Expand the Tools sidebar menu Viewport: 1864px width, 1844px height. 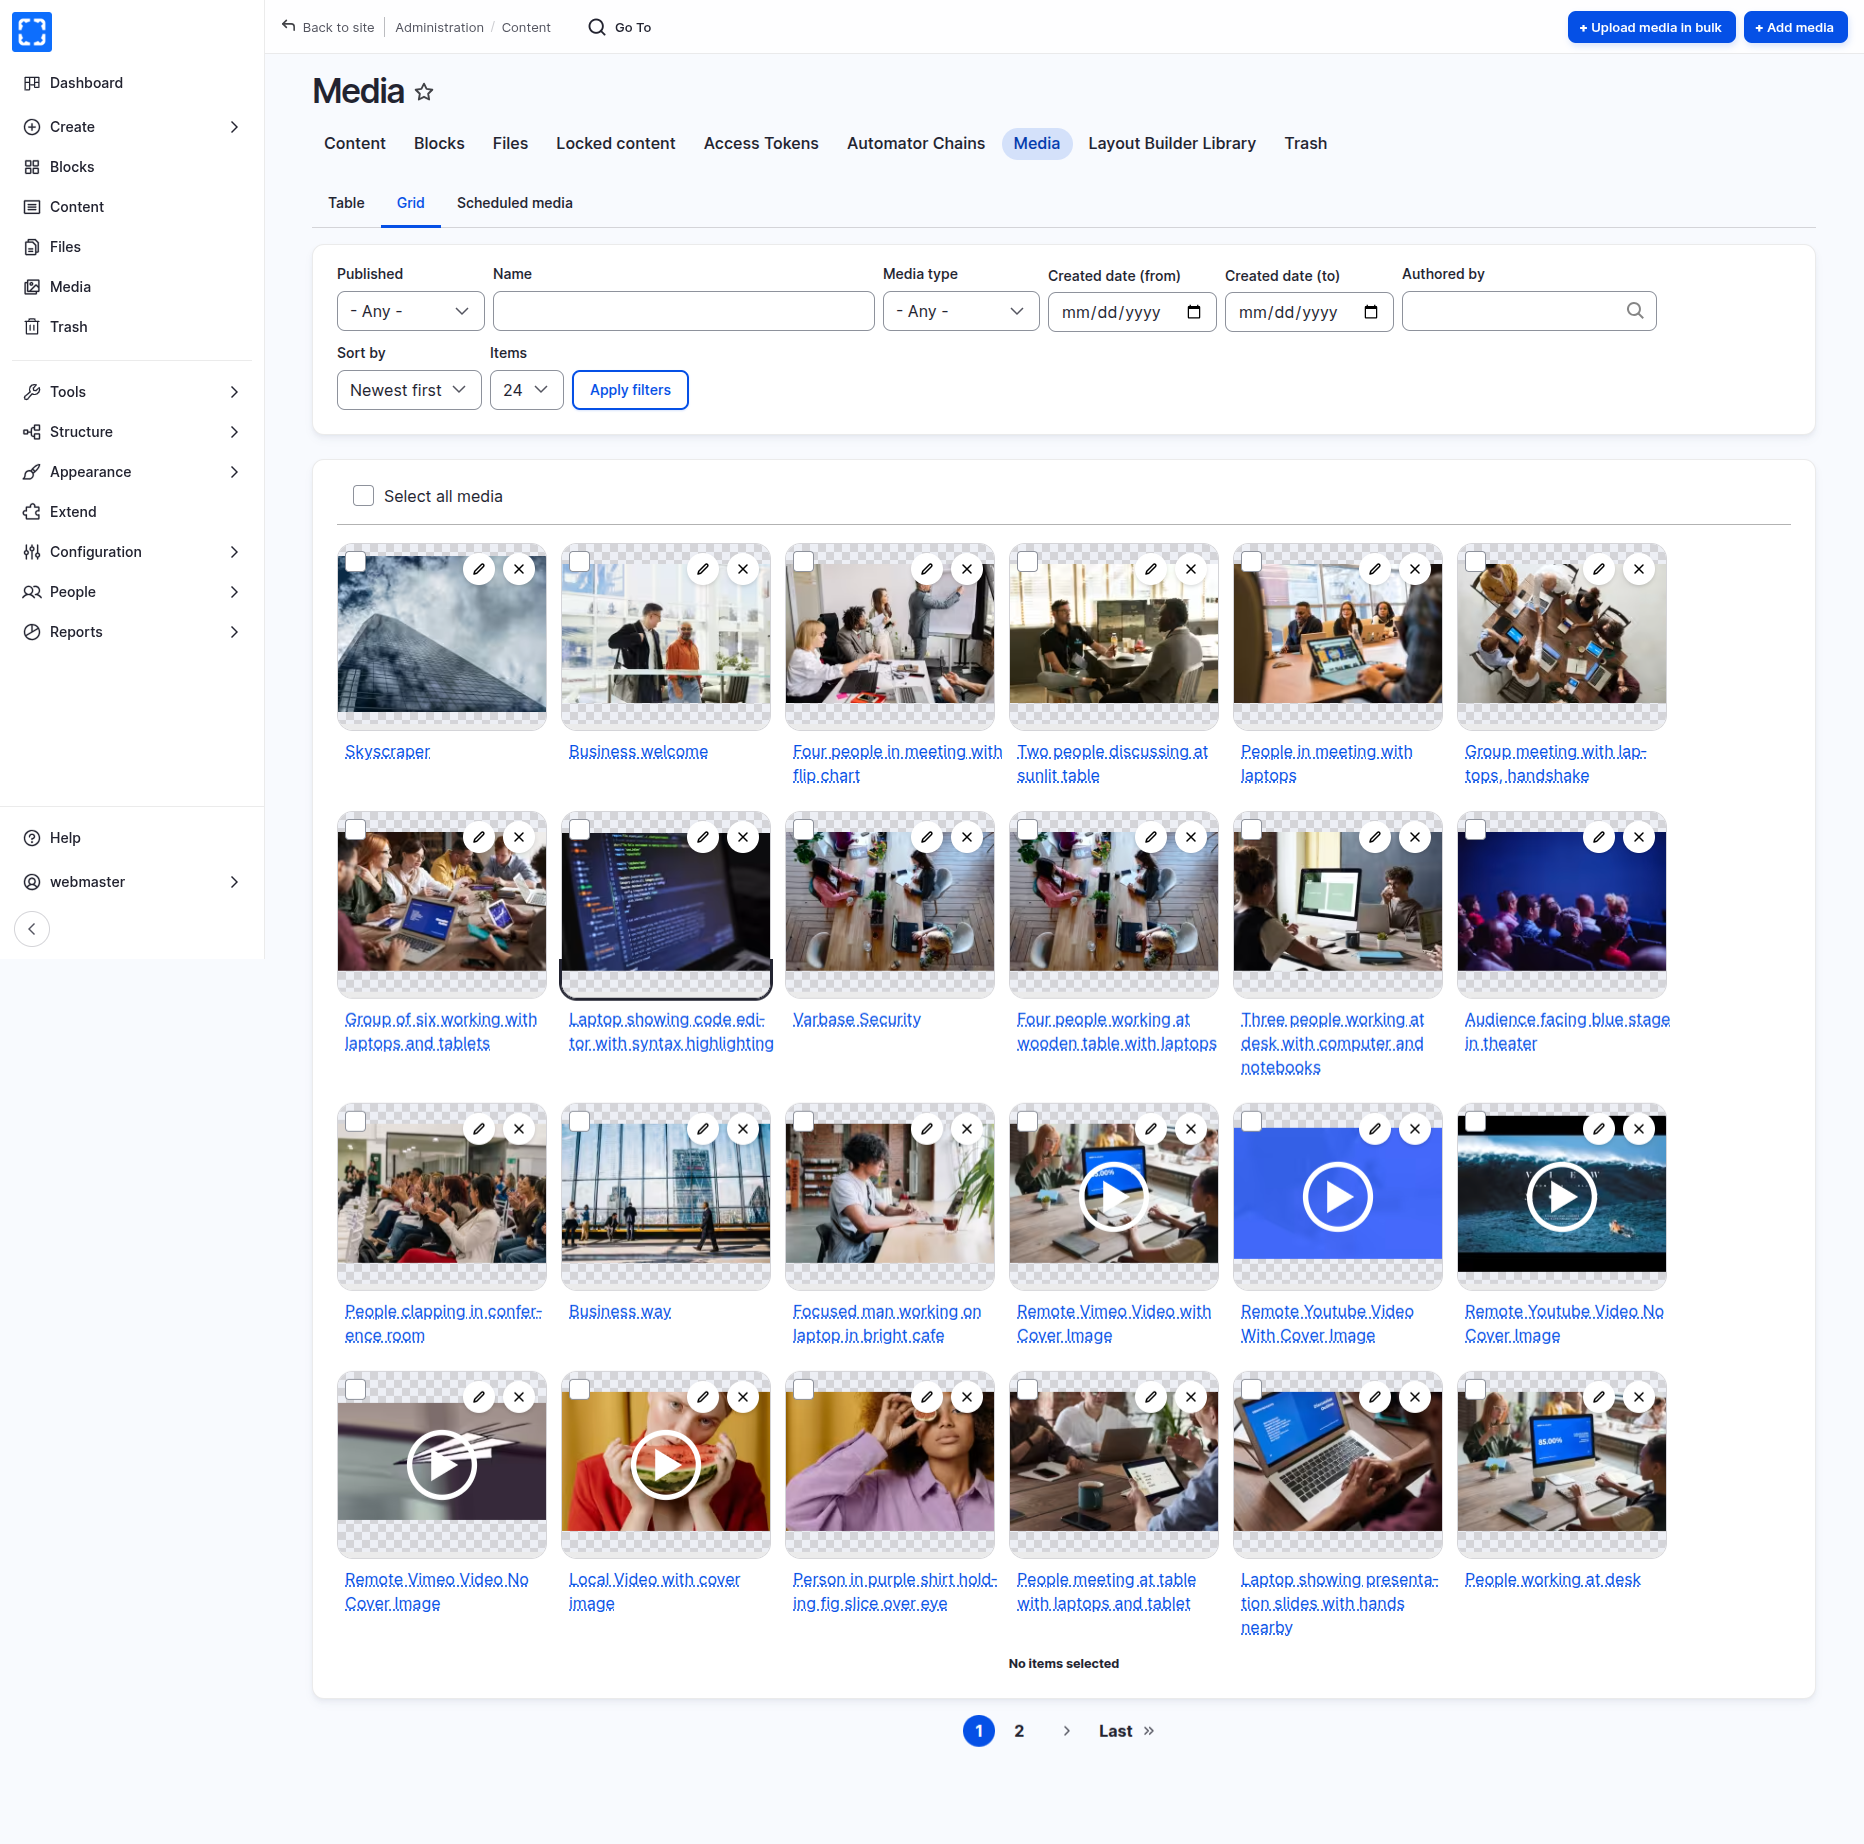(x=132, y=392)
